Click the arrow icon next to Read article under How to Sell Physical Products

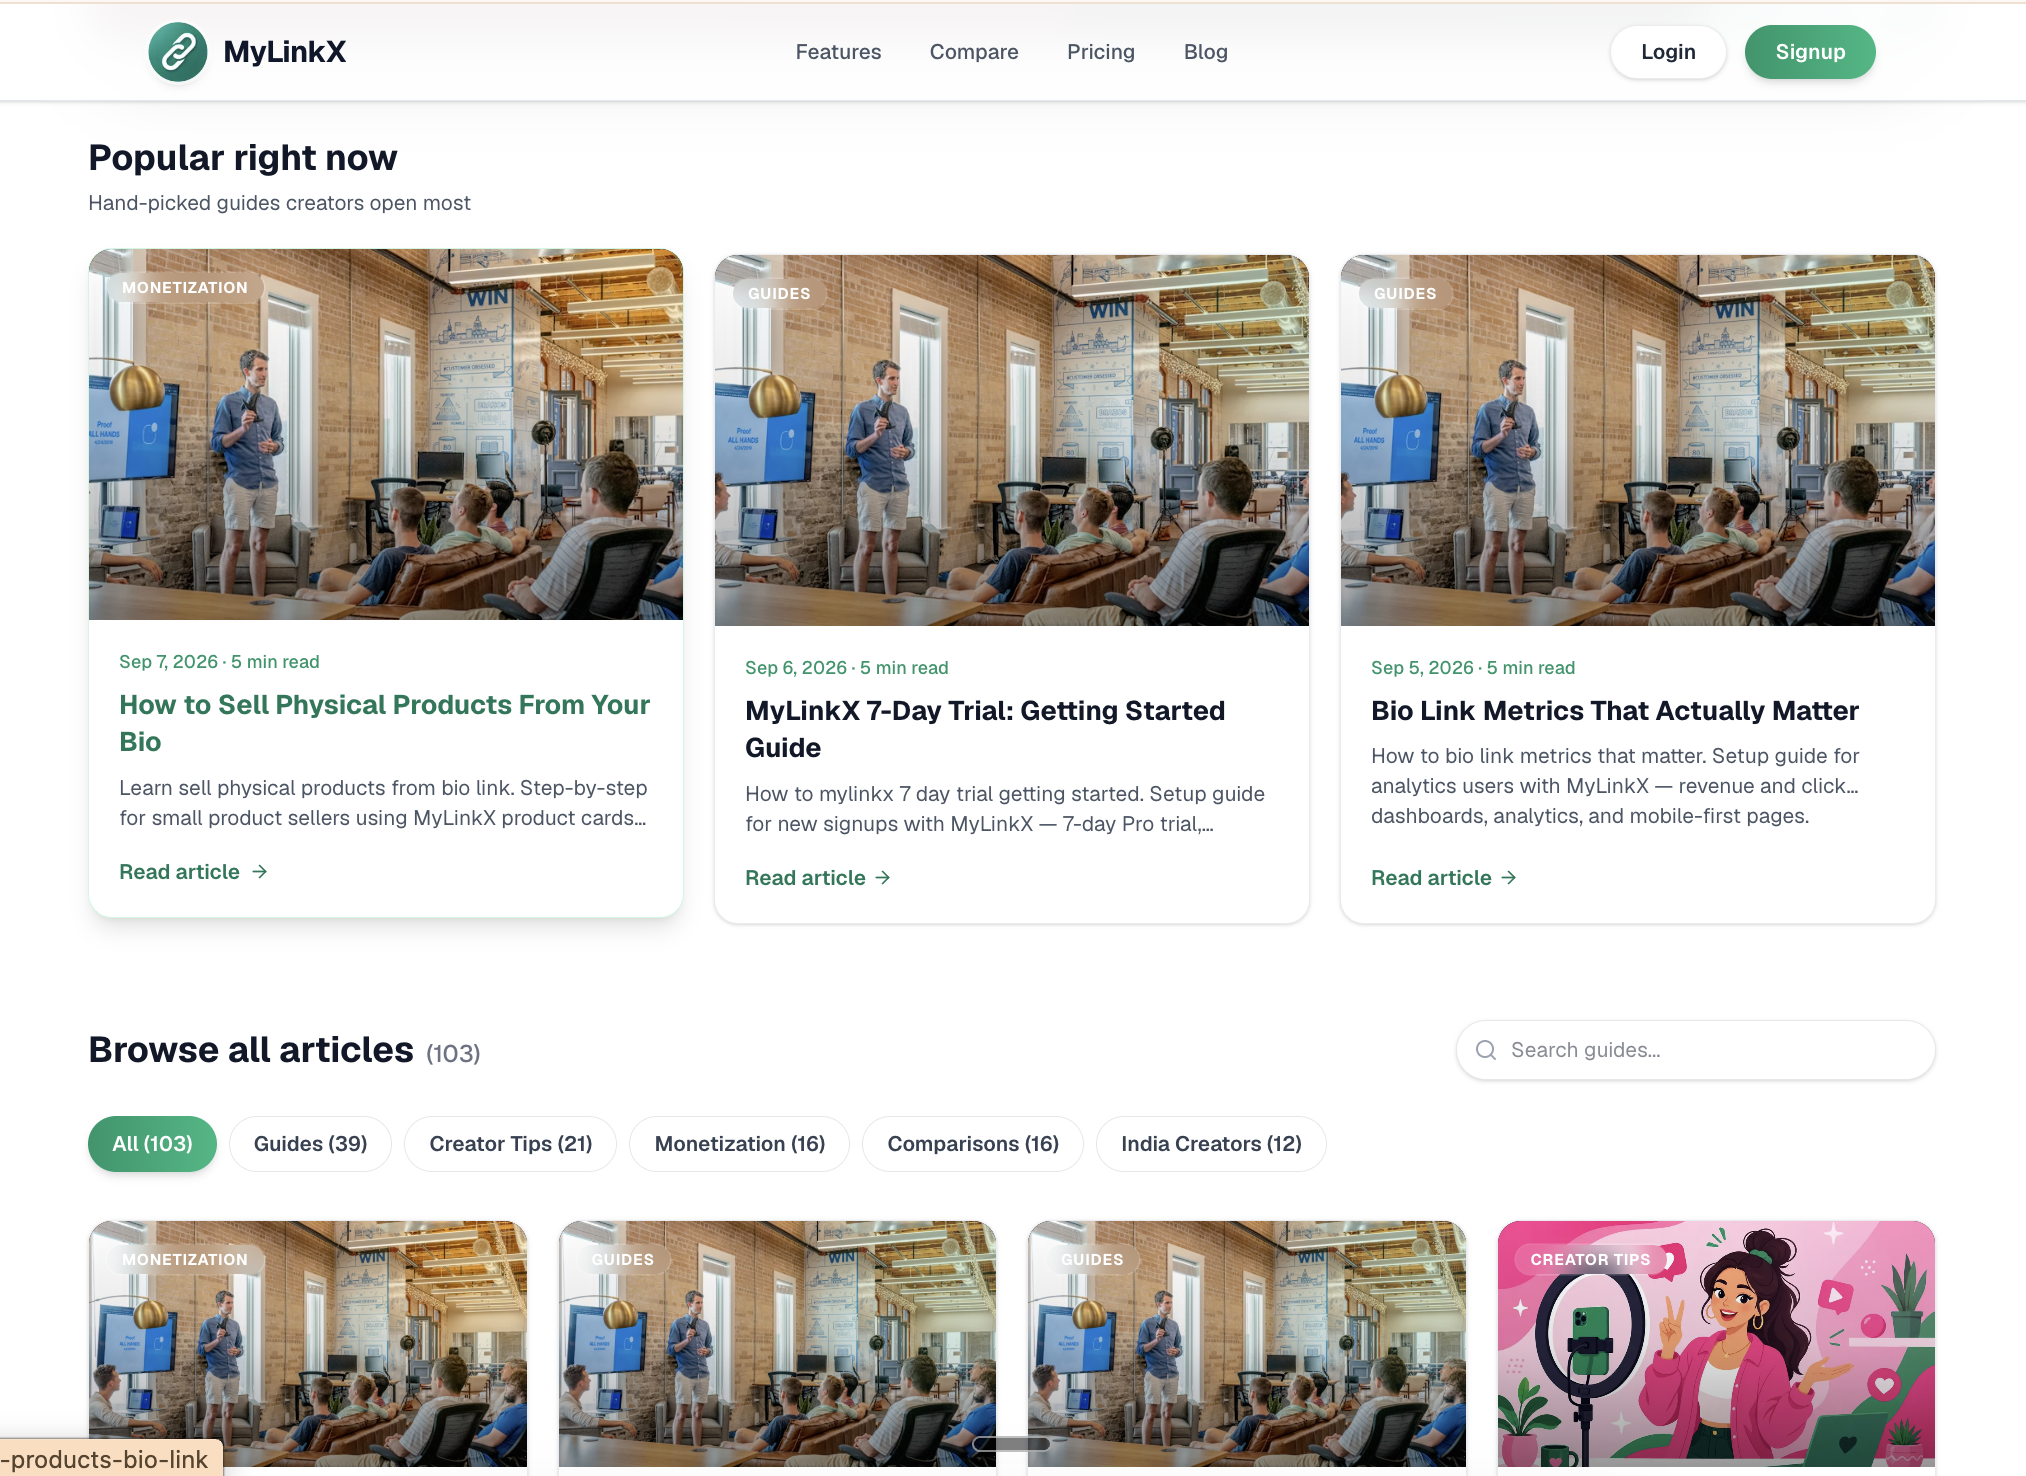[x=260, y=872]
